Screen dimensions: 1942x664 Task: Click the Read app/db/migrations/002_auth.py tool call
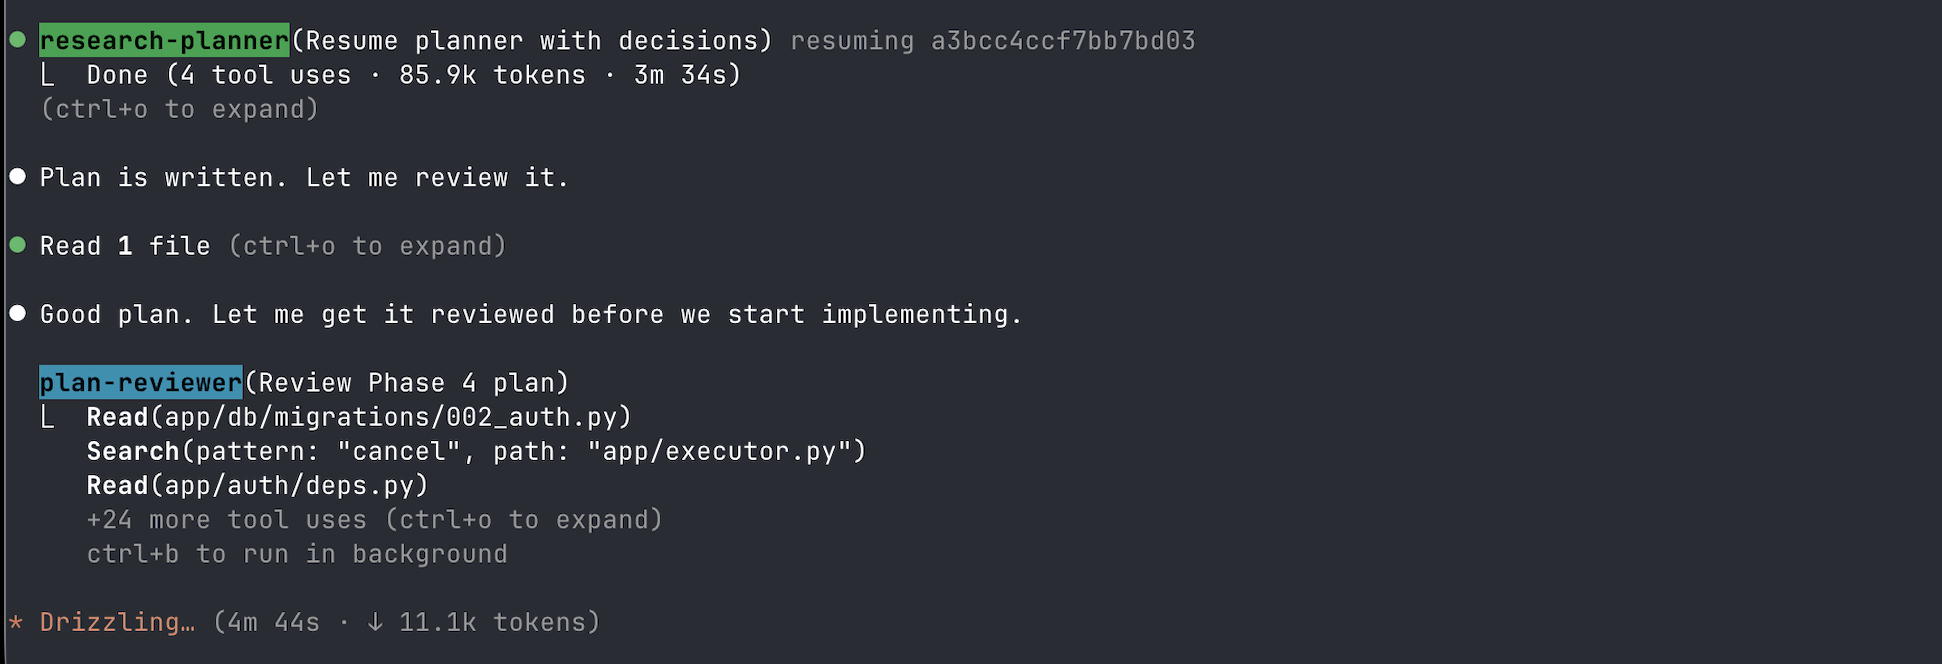tap(359, 417)
